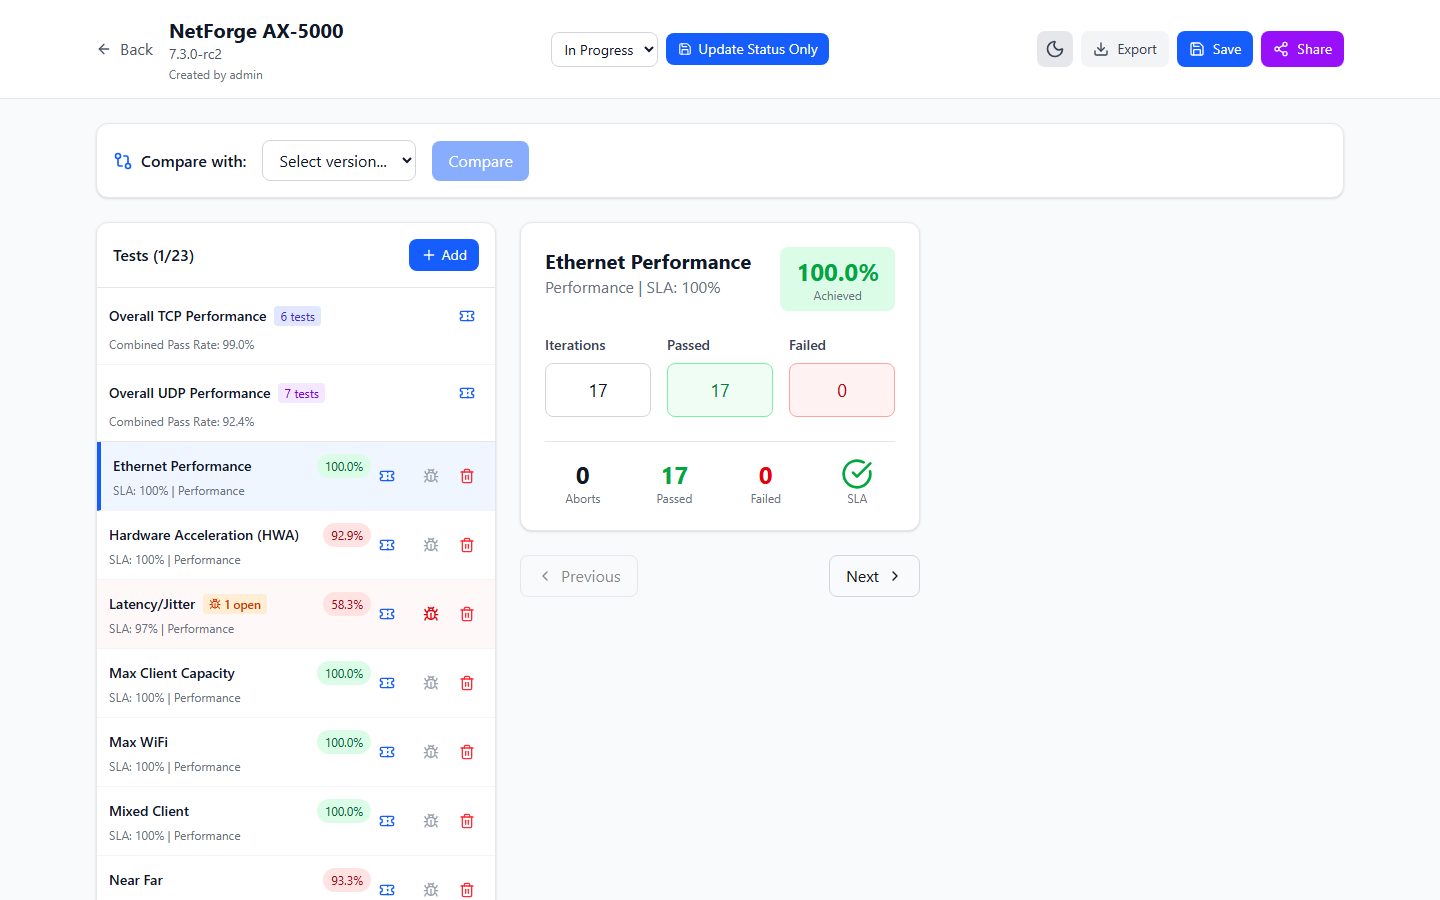Click bug icon in Max Client Capacity row

click(x=431, y=683)
